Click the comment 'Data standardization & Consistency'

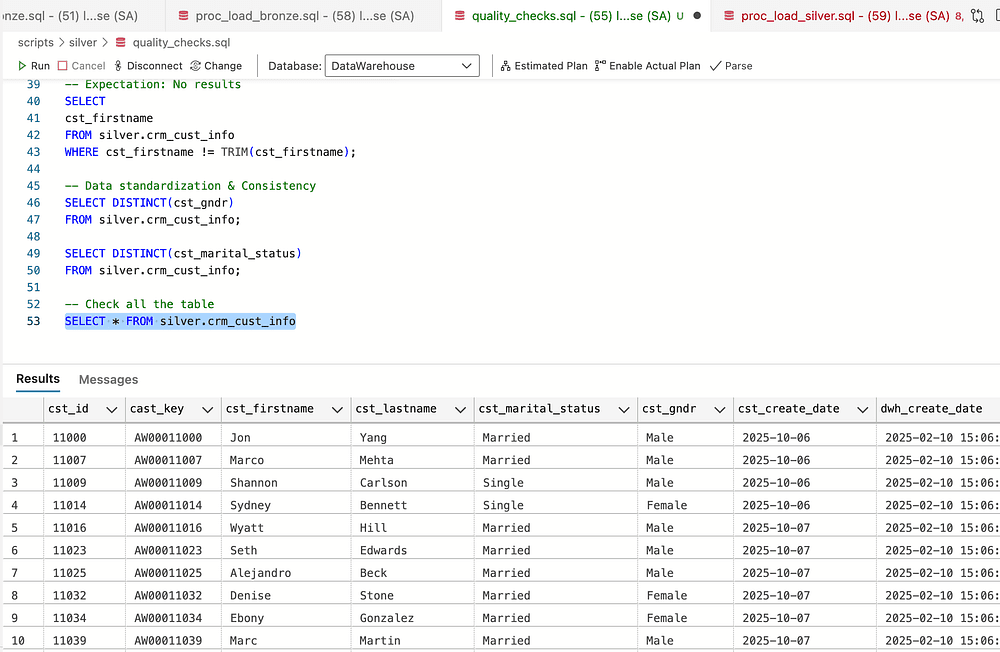pyautogui.click(x=190, y=186)
